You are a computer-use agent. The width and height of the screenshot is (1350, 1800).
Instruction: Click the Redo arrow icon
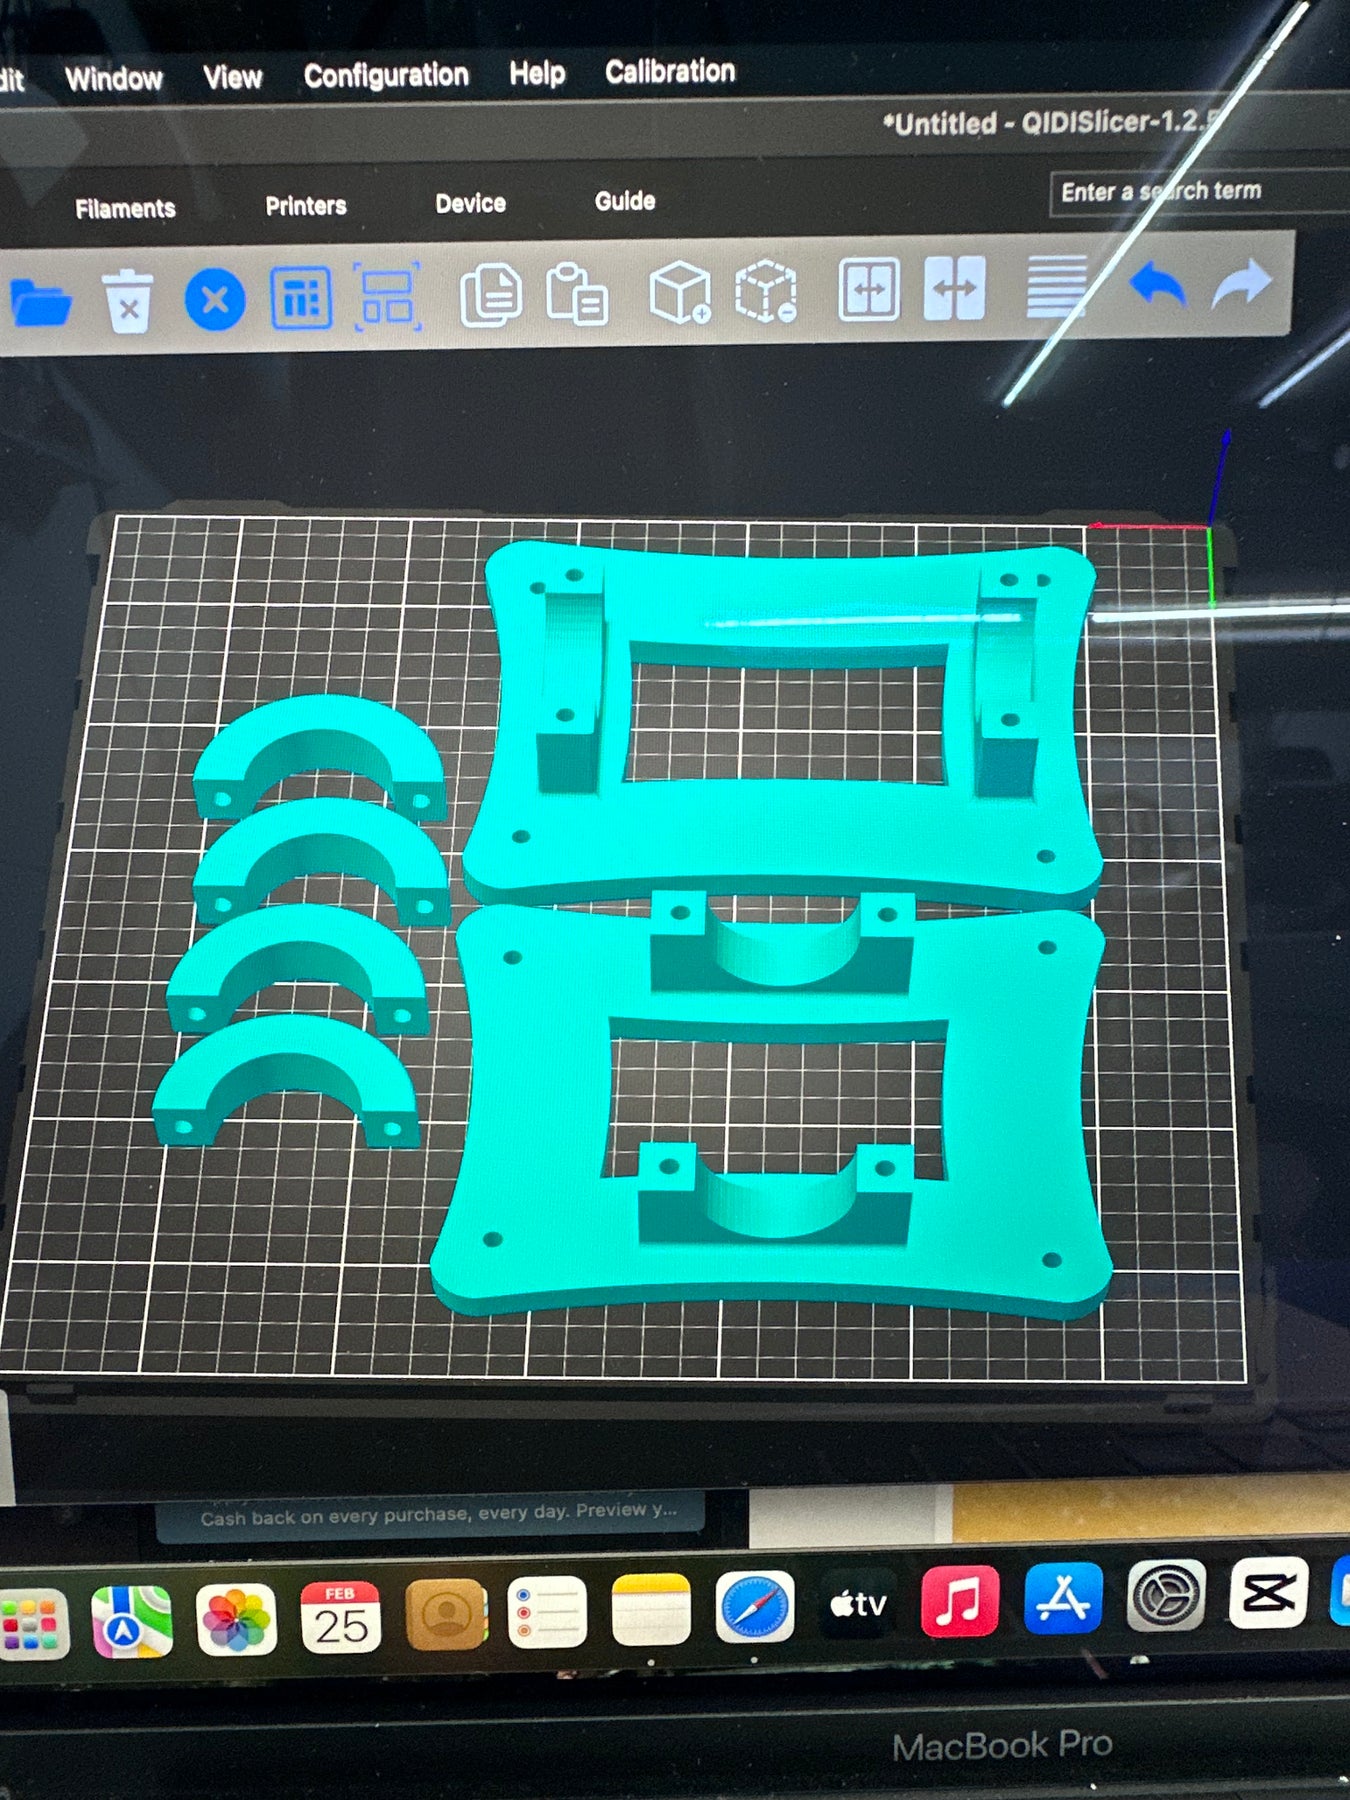1241,285
